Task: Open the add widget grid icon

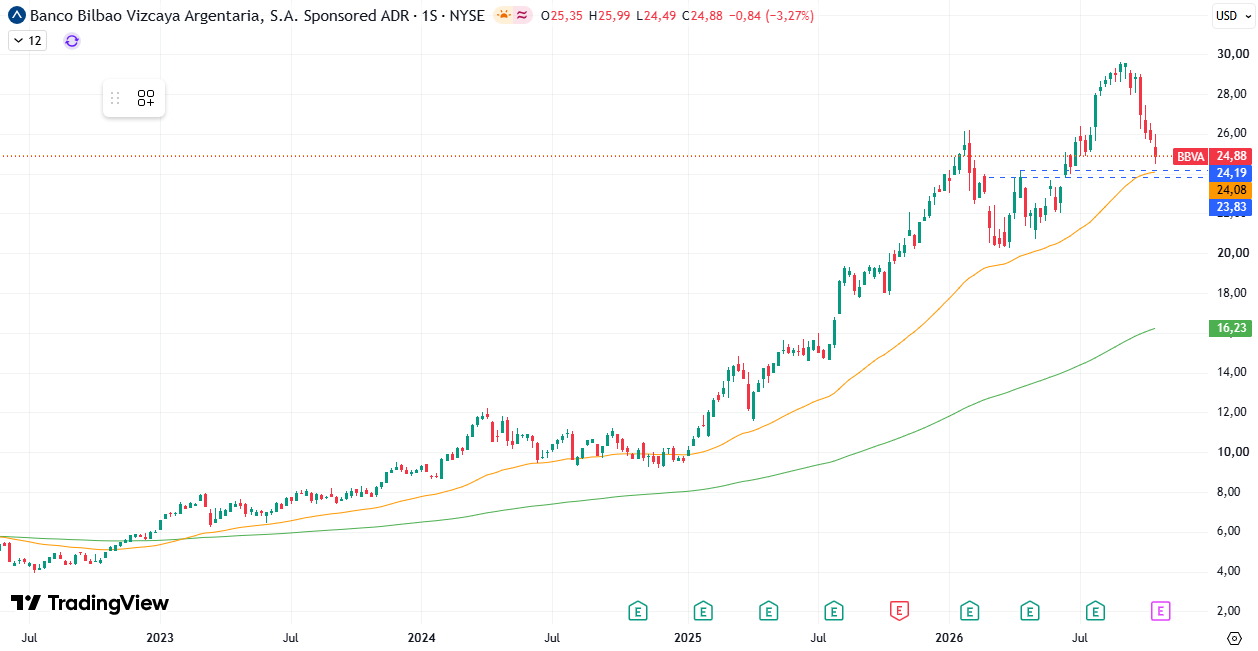Action: [x=146, y=98]
